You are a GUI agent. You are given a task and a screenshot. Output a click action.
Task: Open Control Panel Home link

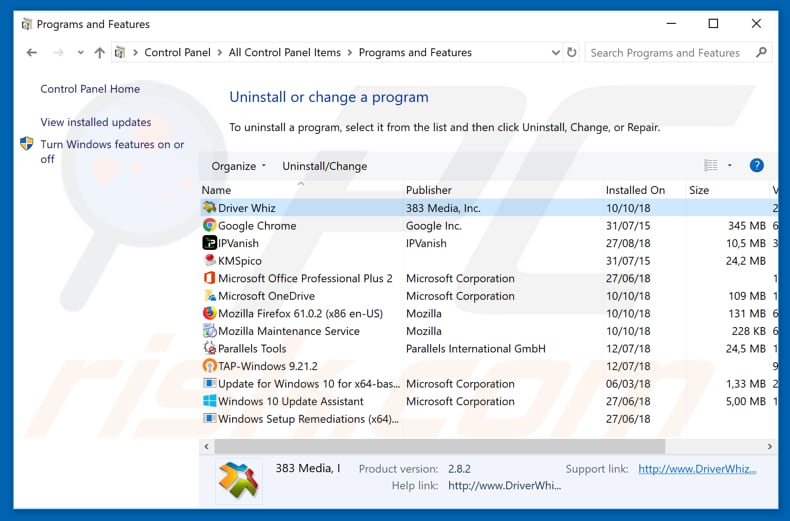(90, 89)
